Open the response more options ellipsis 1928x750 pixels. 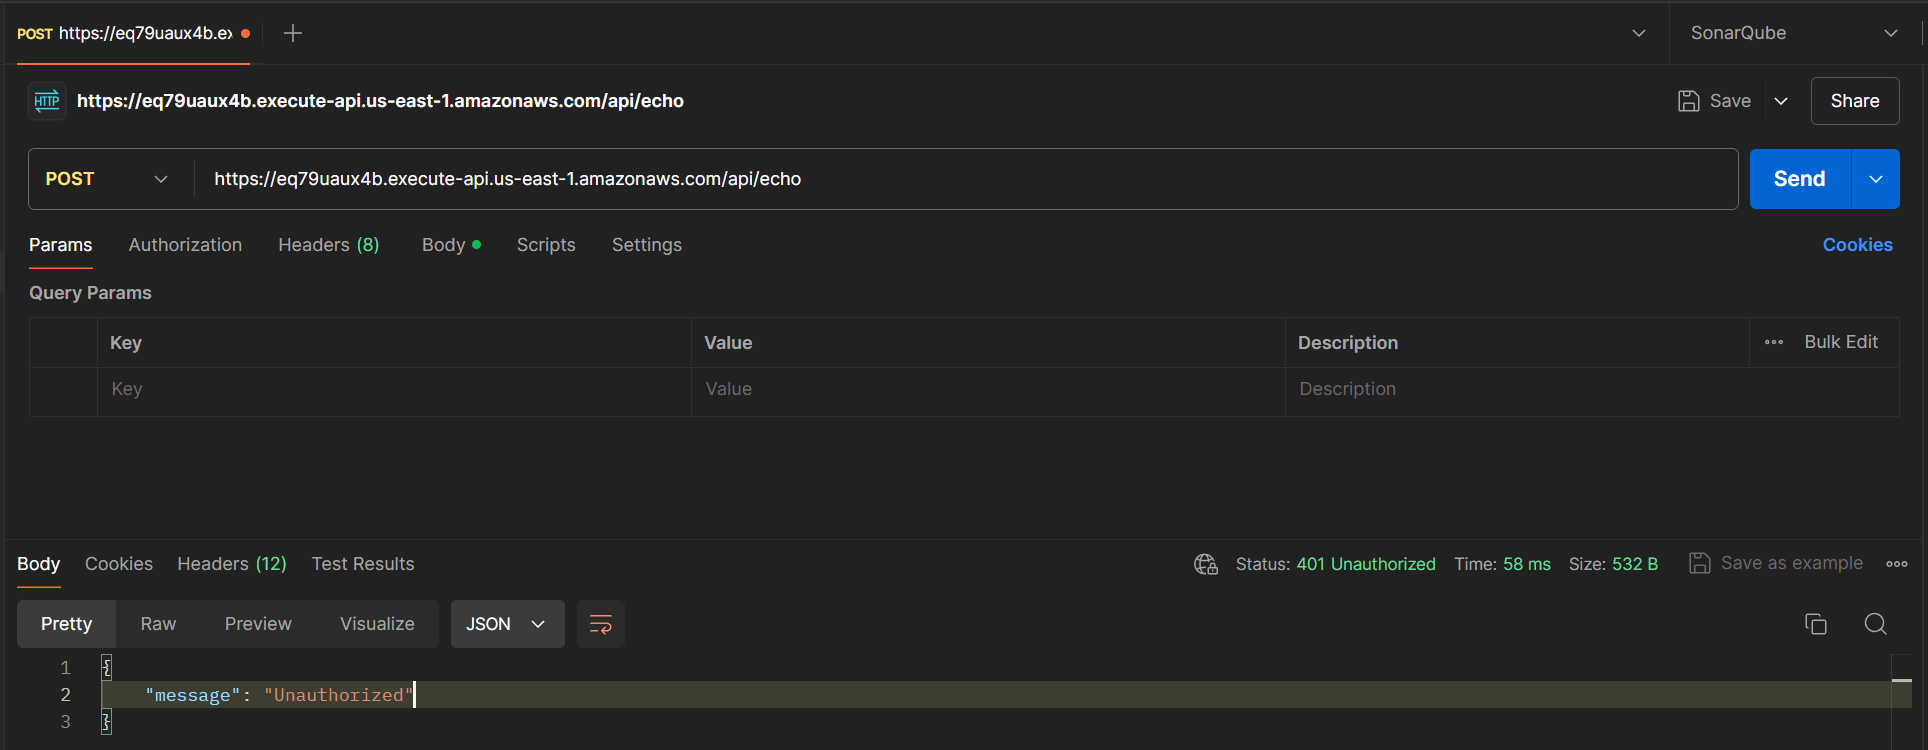pos(1897,564)
